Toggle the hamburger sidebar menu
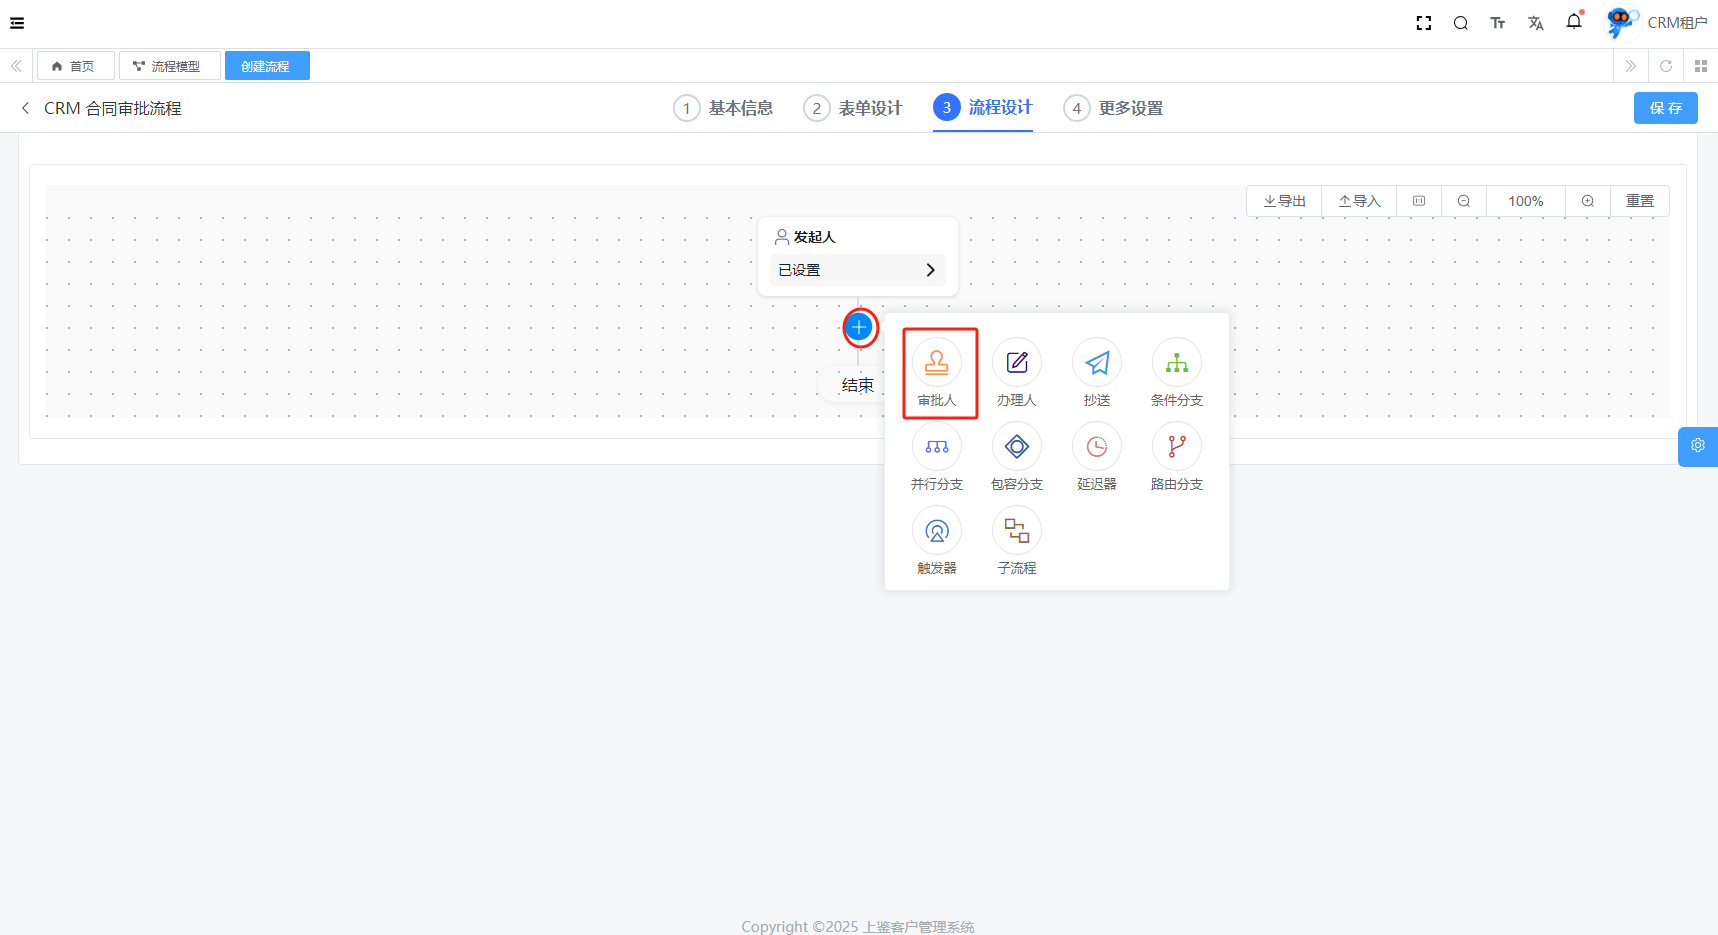 point(17,23)
